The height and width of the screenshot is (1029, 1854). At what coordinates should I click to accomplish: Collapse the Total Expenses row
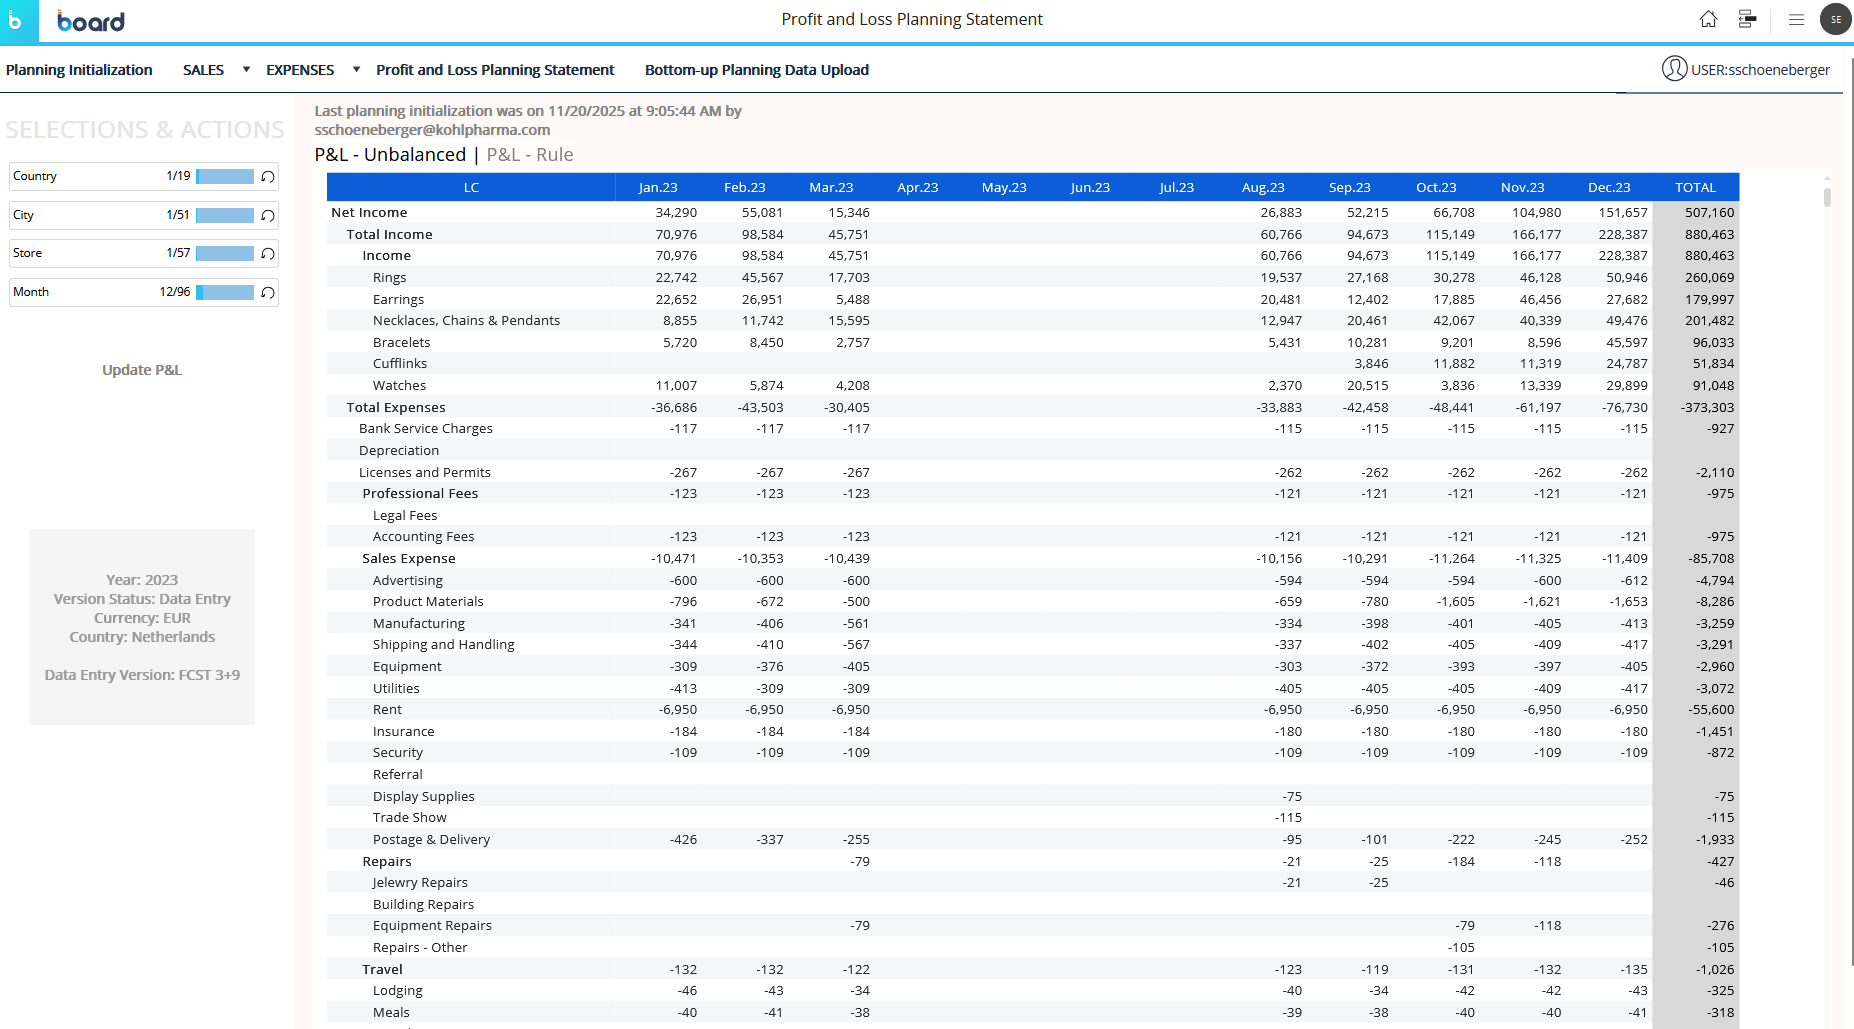[396, 407]
